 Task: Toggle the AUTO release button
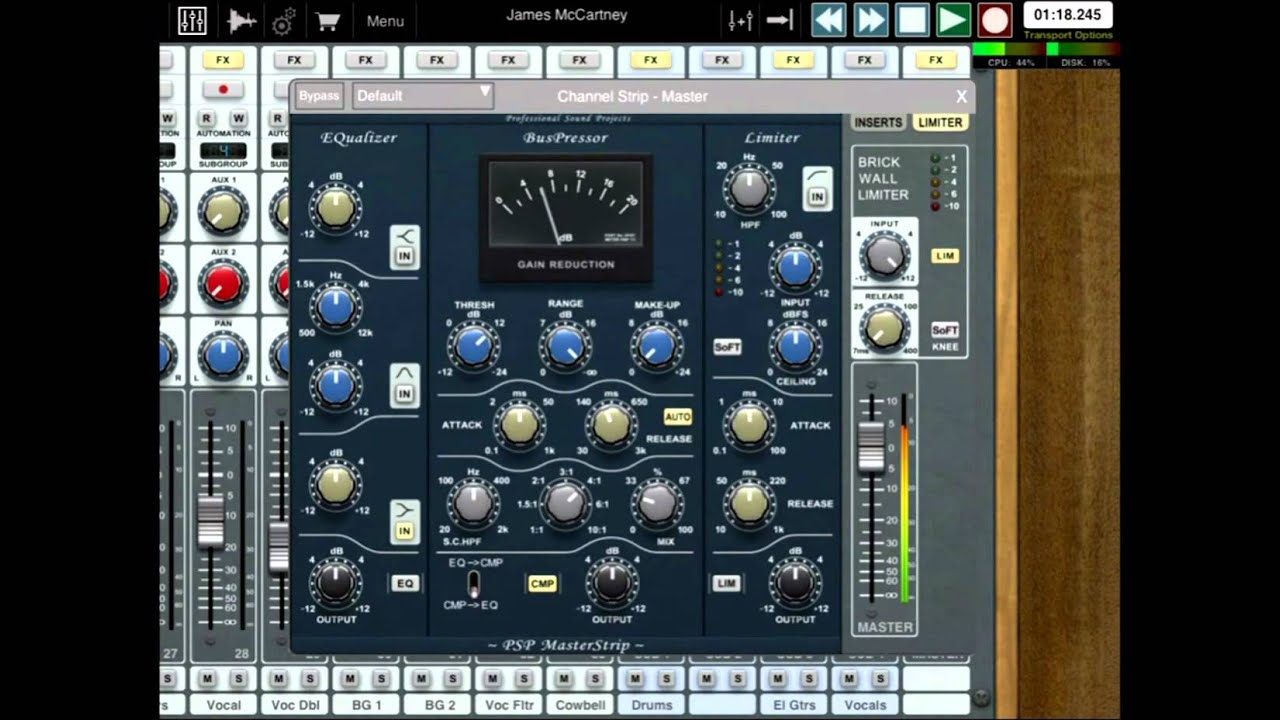coord(677,416)
